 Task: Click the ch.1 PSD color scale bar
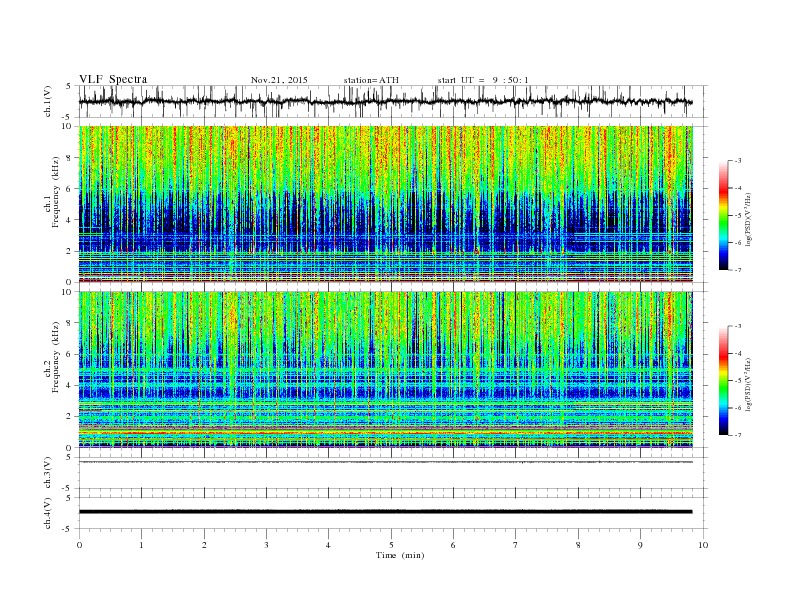tap(723, 215)
